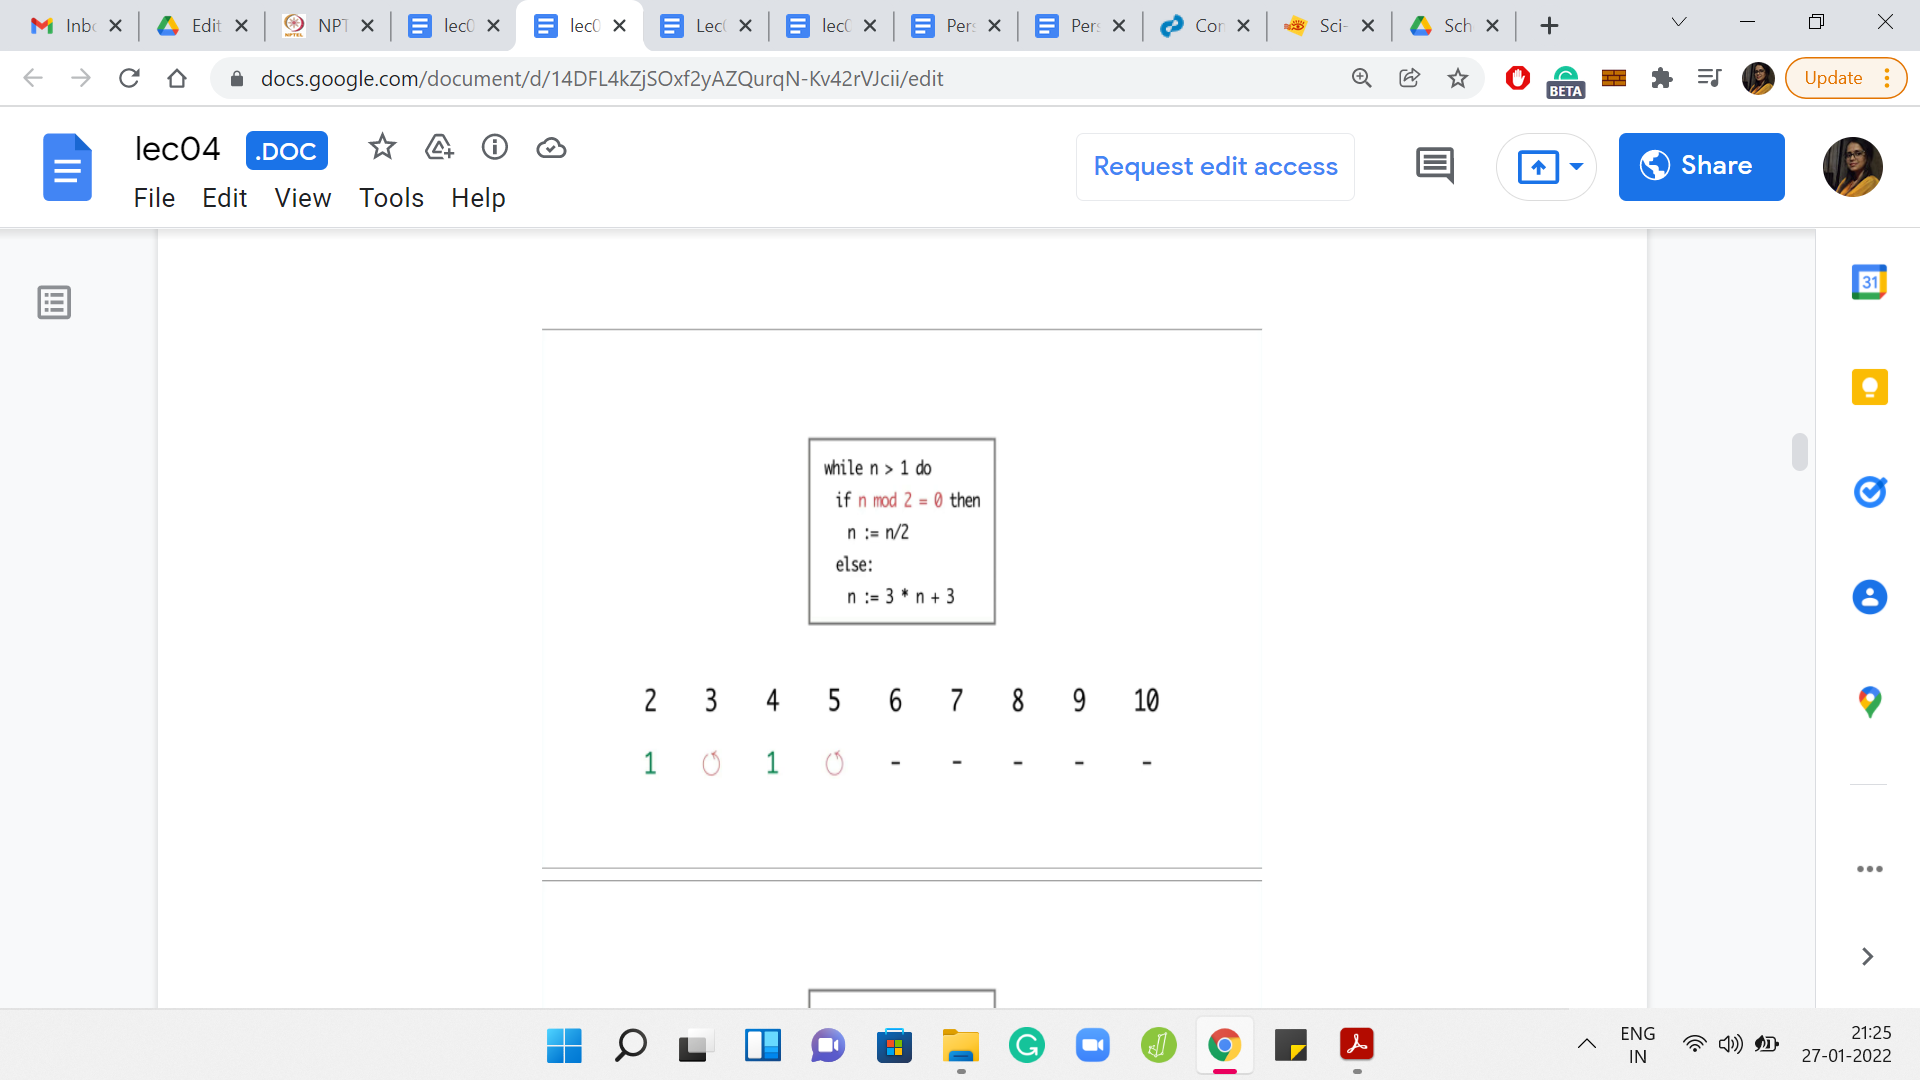Bookmark this page with star icon

pyautogui.click(x=1458, y=78)
